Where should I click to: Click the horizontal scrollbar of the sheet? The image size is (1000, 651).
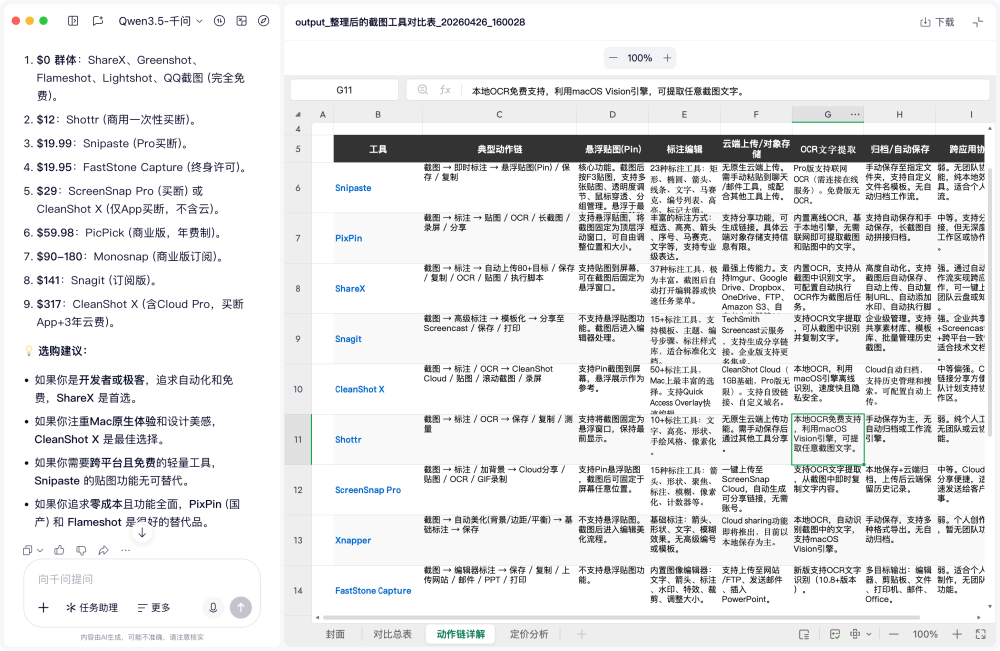click(621, 617)
